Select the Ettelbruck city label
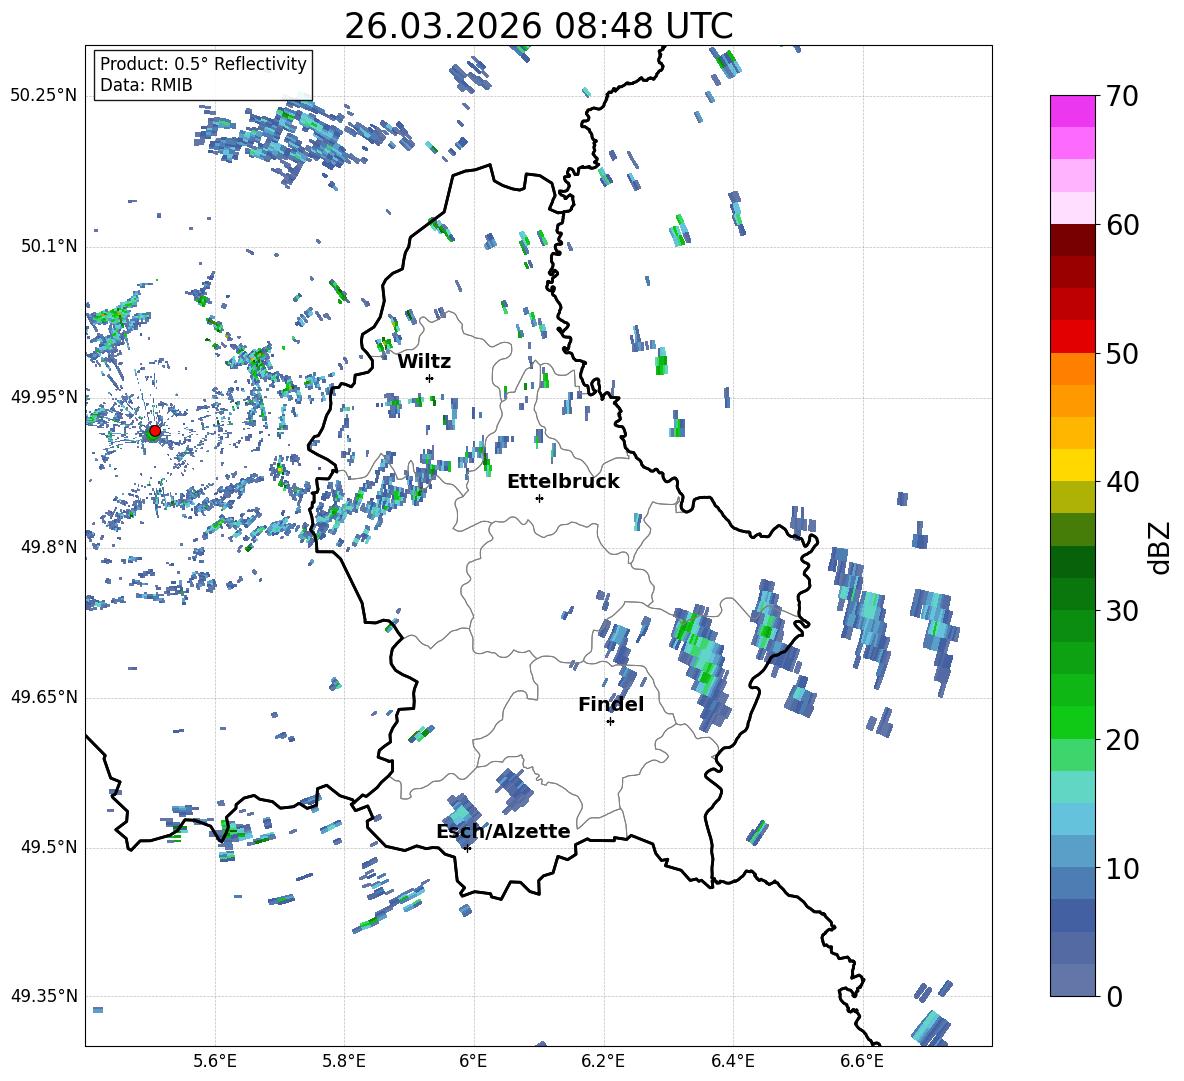1184x1081 pixels. [x=563, y=482]
